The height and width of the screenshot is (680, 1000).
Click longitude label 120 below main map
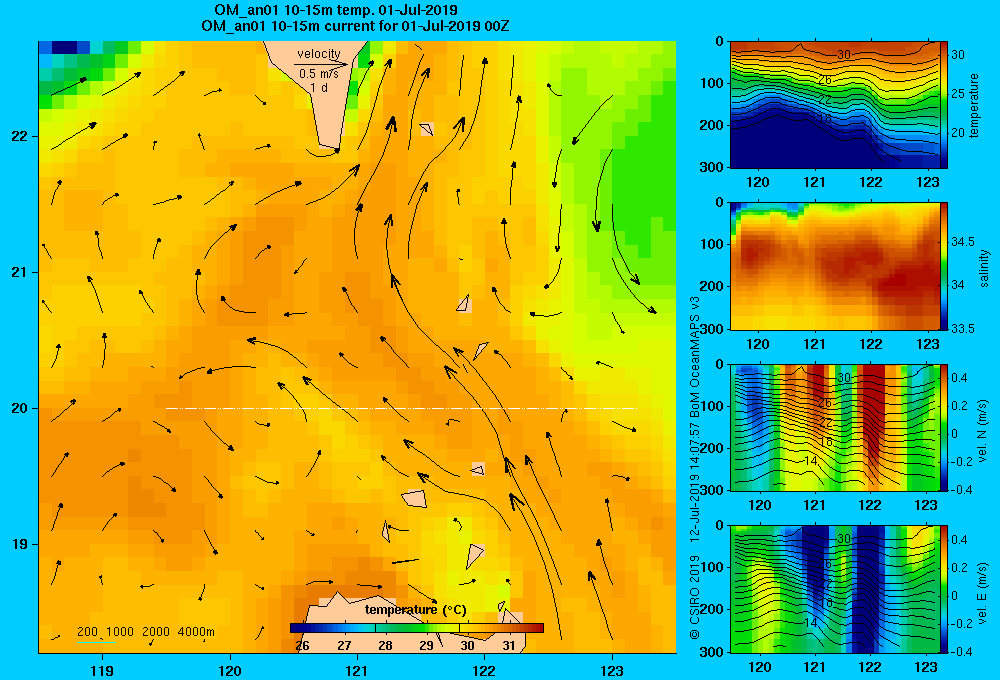pos(230,670)
